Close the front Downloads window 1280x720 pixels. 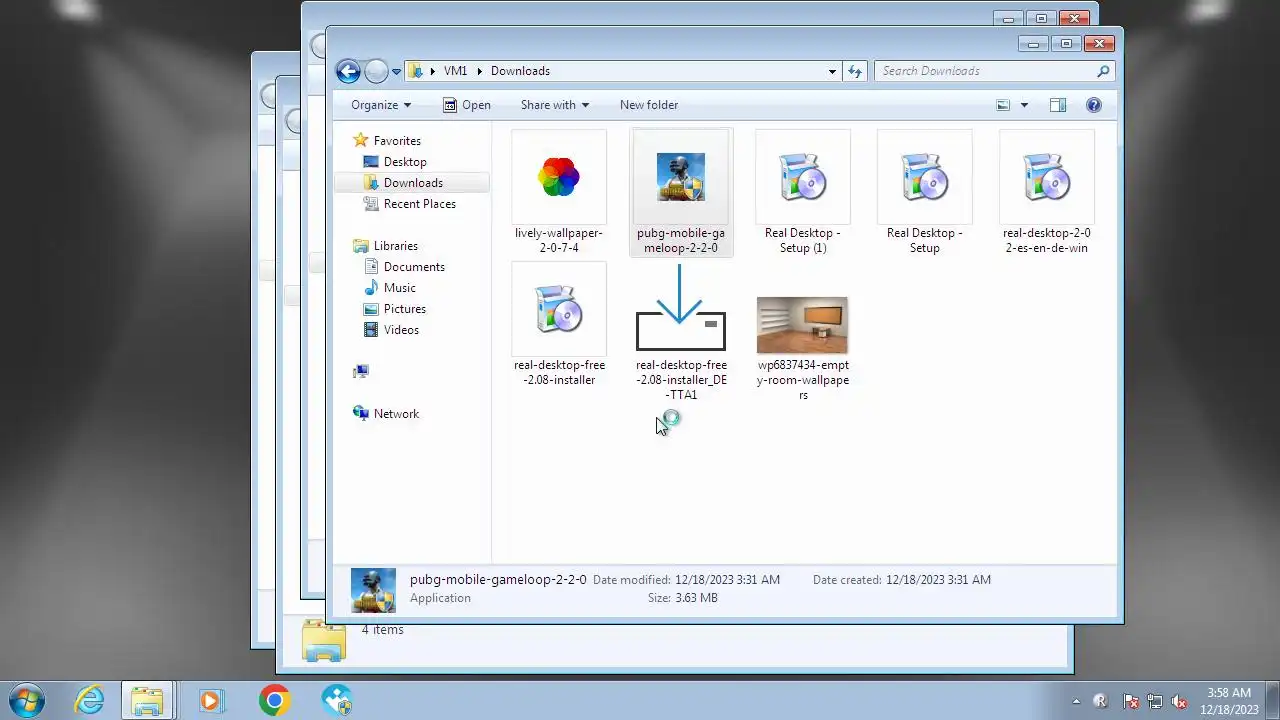pos(1099,43)
